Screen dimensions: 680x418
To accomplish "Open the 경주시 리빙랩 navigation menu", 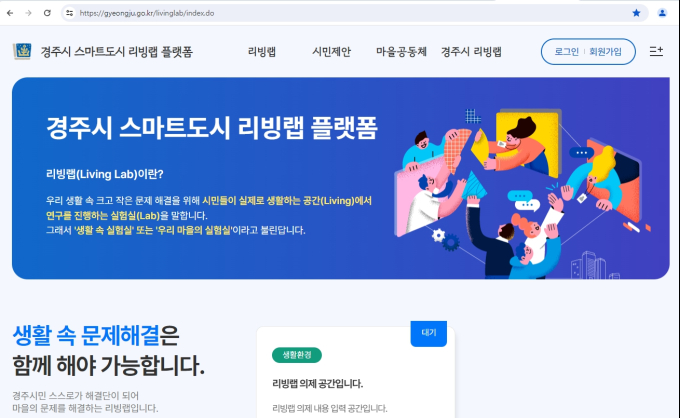I will coord(471,52).
